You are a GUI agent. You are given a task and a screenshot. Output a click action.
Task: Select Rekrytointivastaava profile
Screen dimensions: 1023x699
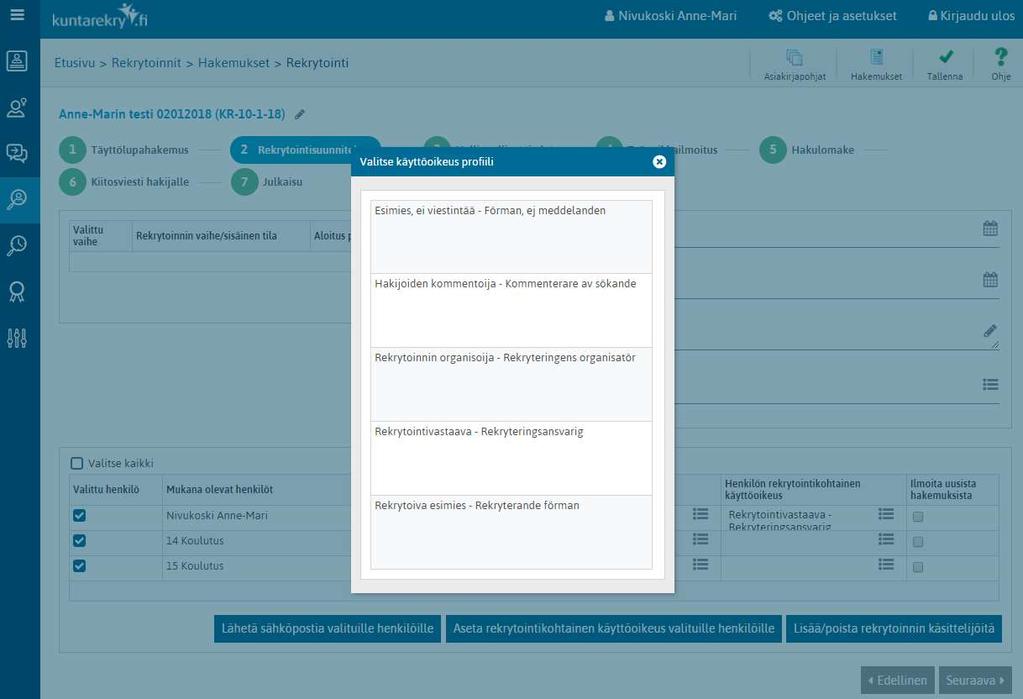pos(511,458)
